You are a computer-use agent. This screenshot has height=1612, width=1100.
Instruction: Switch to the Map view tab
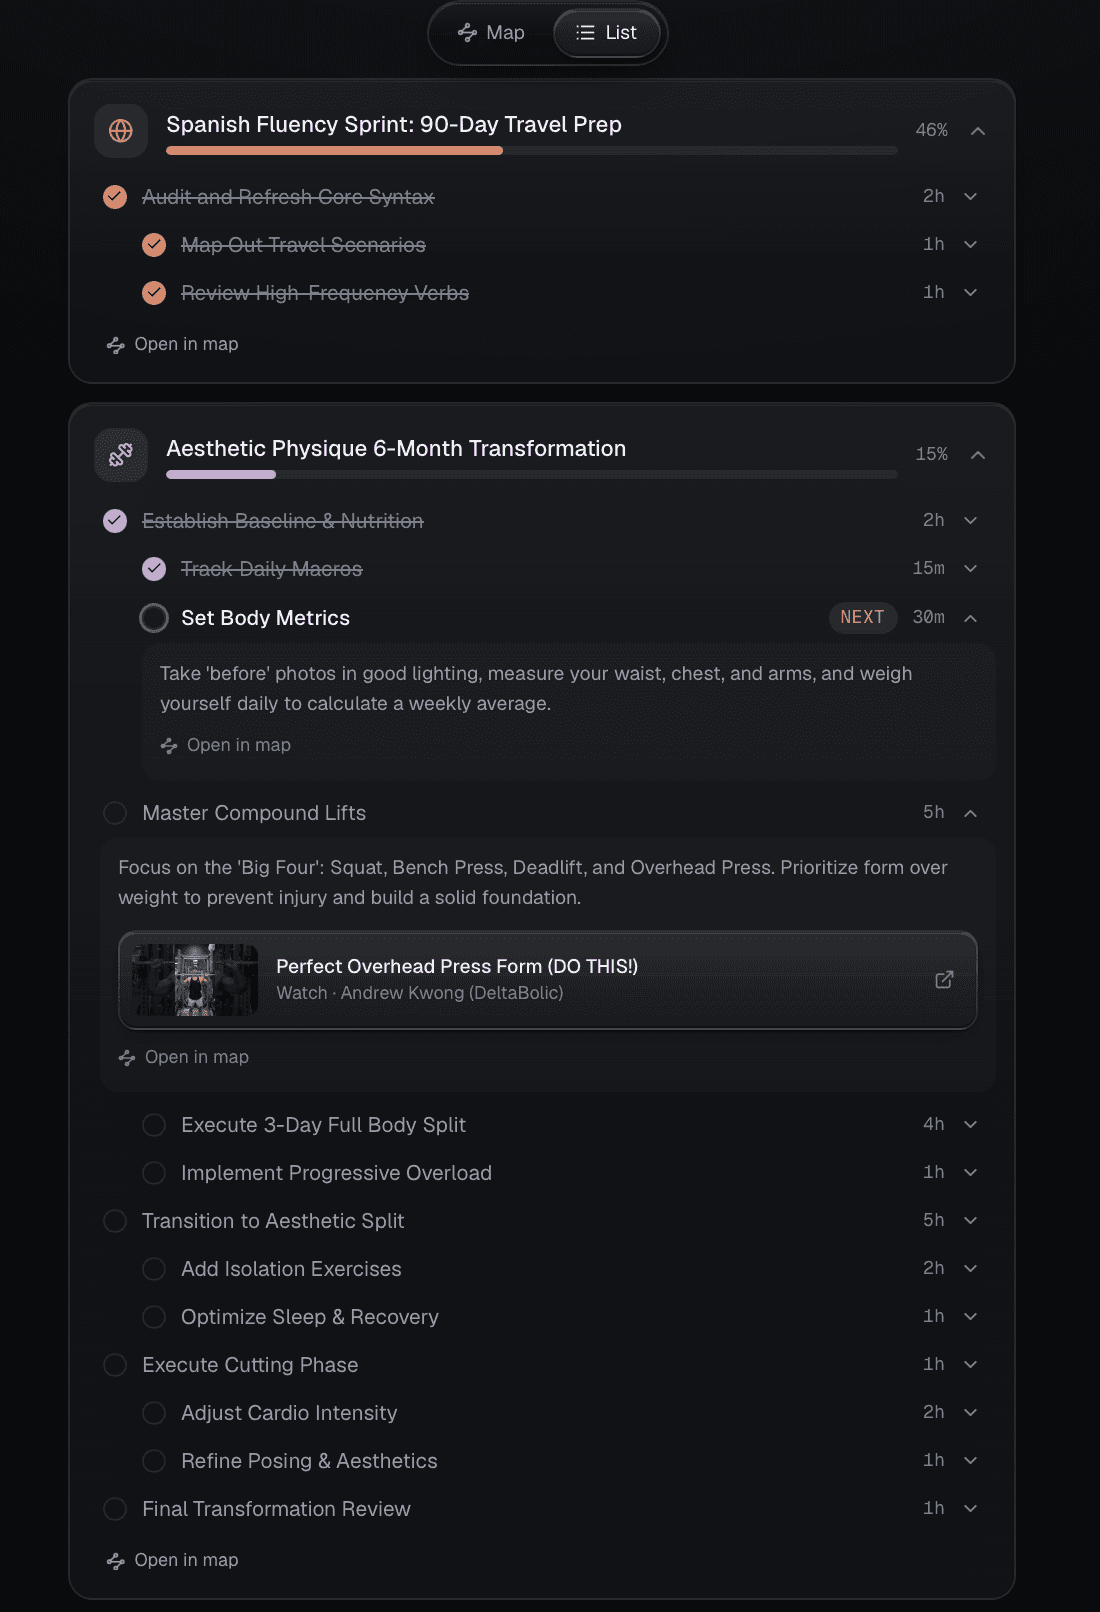[x=491, y=33]
